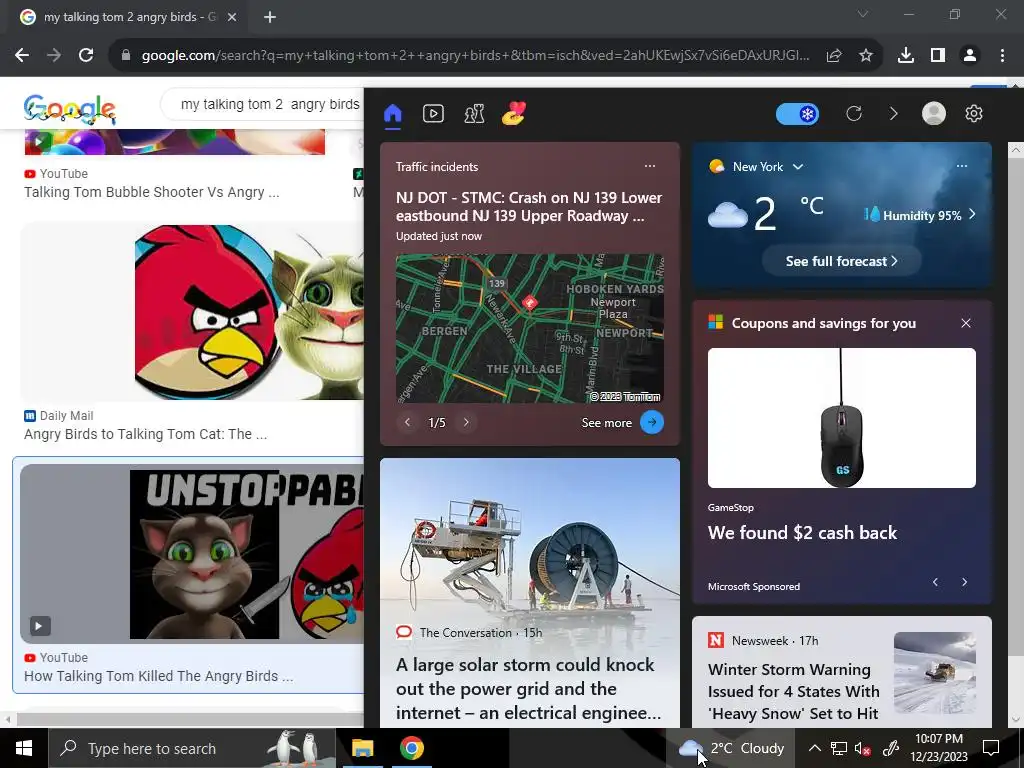
Task: Open Chrome downloads
Action: coord(906,56)
